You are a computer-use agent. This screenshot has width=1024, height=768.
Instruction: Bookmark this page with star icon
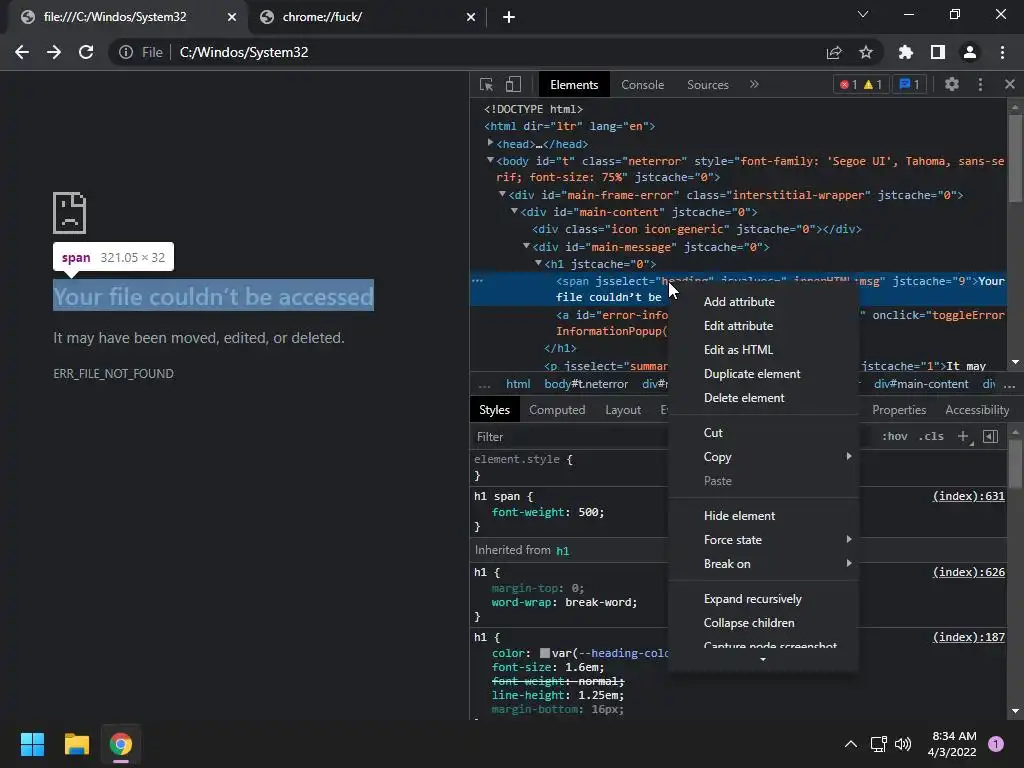coord(866,52)
